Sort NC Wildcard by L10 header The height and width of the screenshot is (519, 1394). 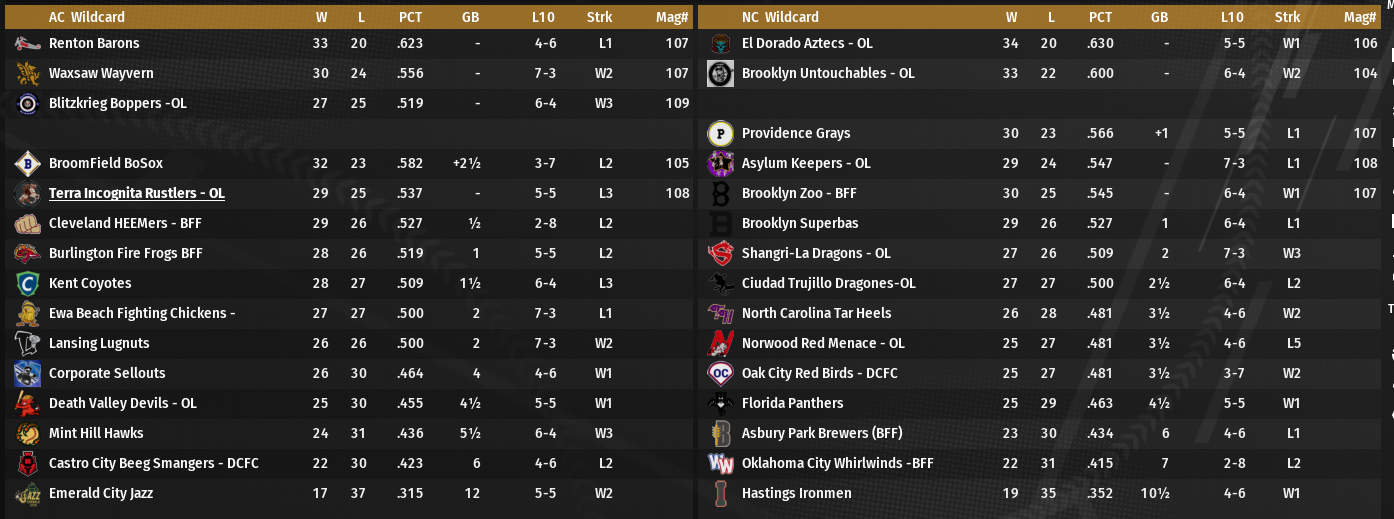click(x=1232, y=17)
